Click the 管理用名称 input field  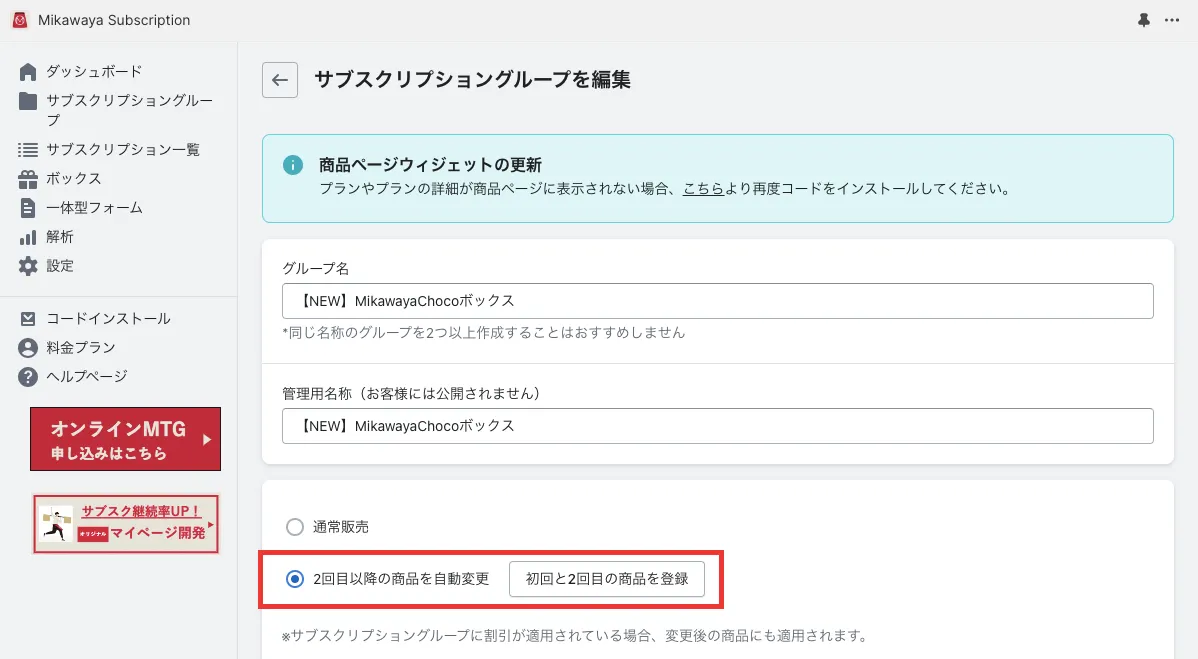pos(718,425)
